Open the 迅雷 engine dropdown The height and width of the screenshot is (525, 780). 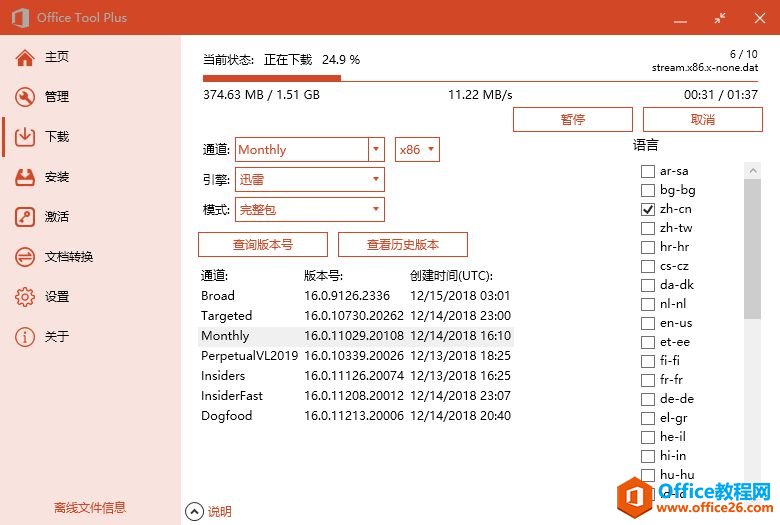pyautogui.click(x=309, y=179)
